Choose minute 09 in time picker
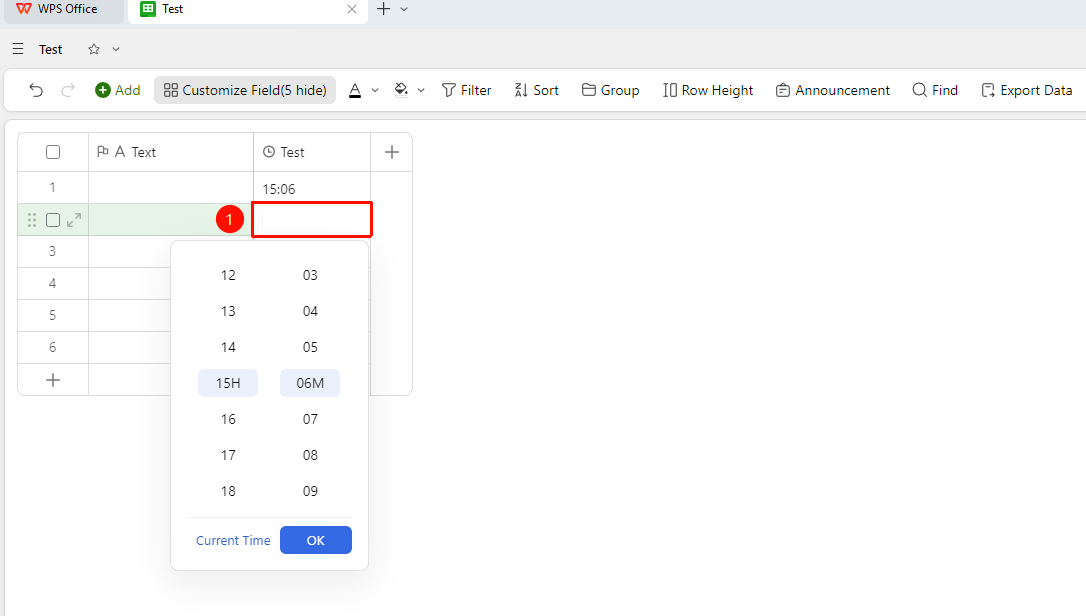Viewport: 1086px width, 616px height. coord(310,491)
